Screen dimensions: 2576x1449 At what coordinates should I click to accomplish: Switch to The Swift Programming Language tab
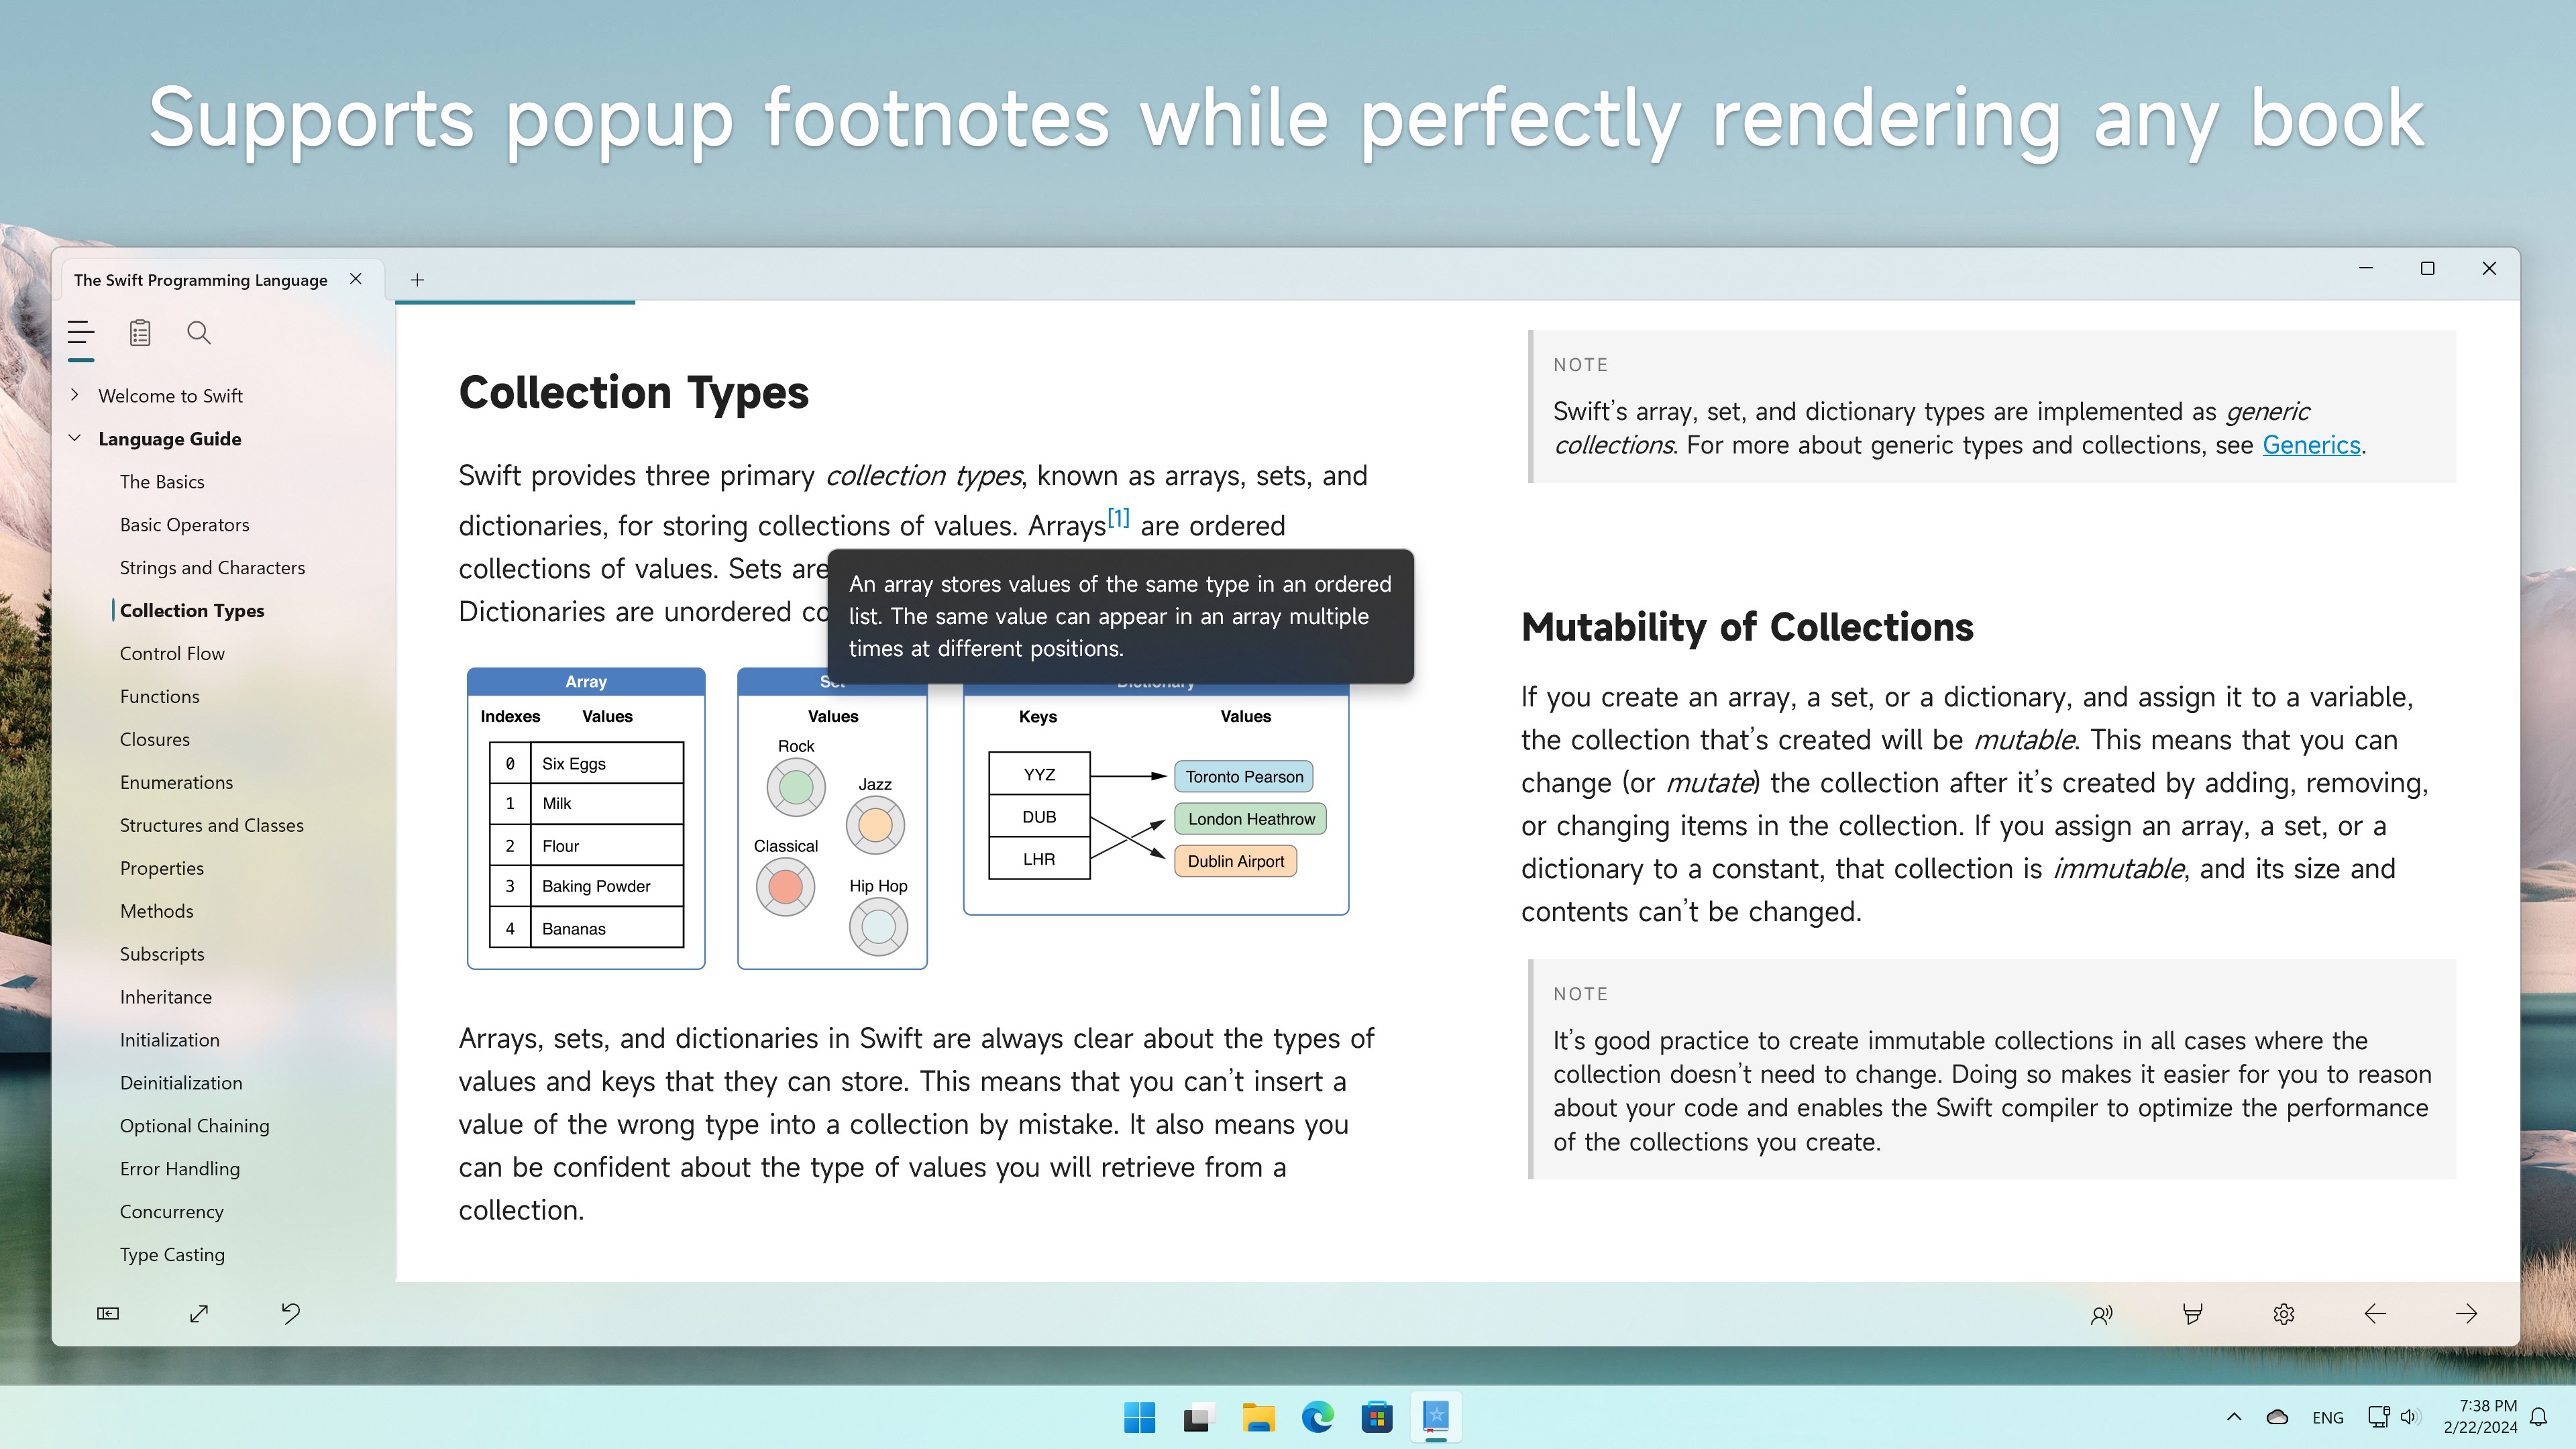point(201,280)
